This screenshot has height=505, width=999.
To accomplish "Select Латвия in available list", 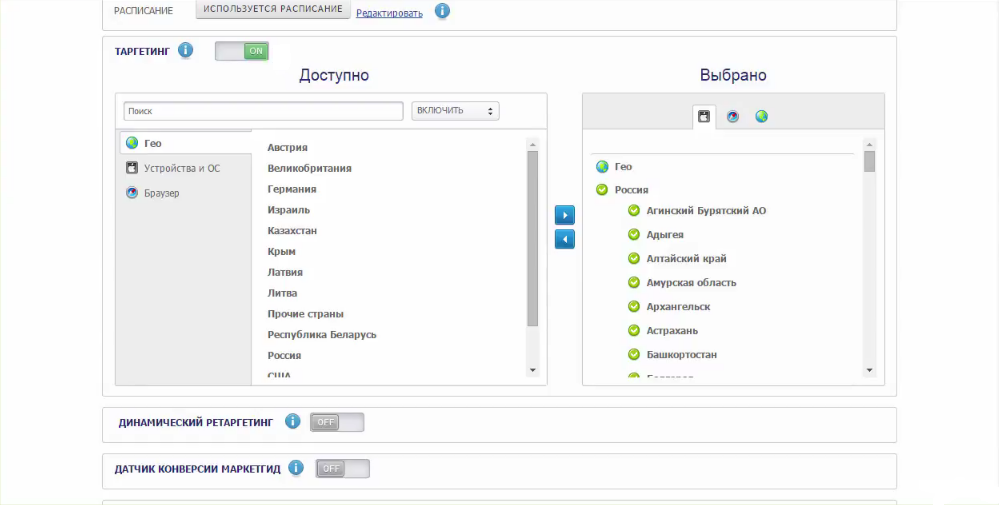I will (x=285, y=272).
